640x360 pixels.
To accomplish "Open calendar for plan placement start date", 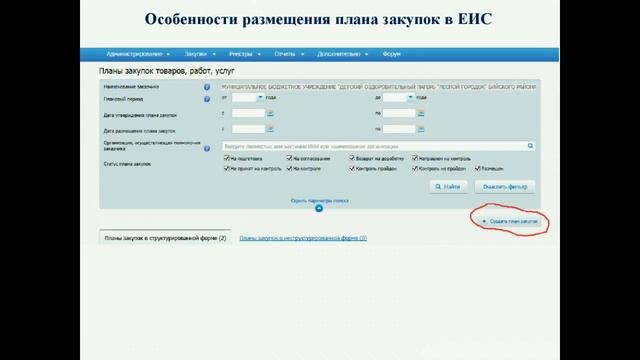I will click(270, 129).
